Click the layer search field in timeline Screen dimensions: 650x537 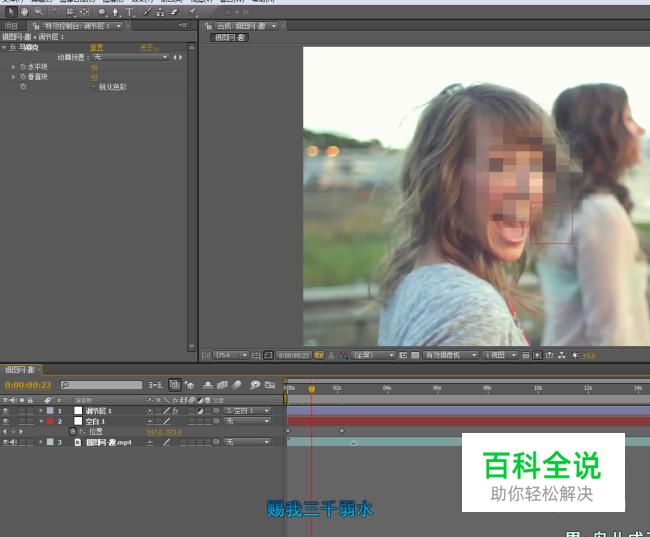[101, 385]
